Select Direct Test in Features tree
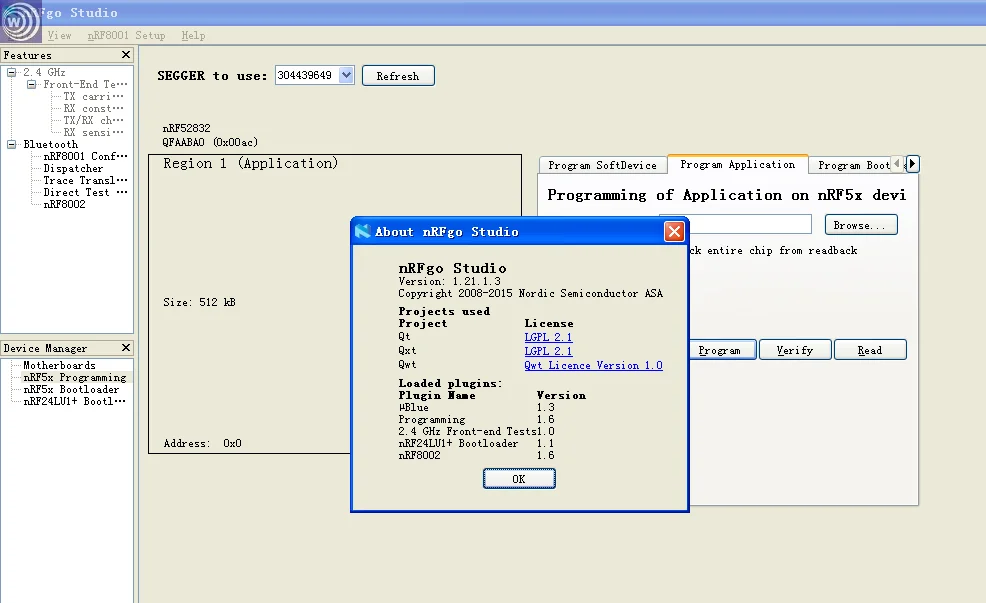Screen dimensions: 986x603 coord(86,192)
